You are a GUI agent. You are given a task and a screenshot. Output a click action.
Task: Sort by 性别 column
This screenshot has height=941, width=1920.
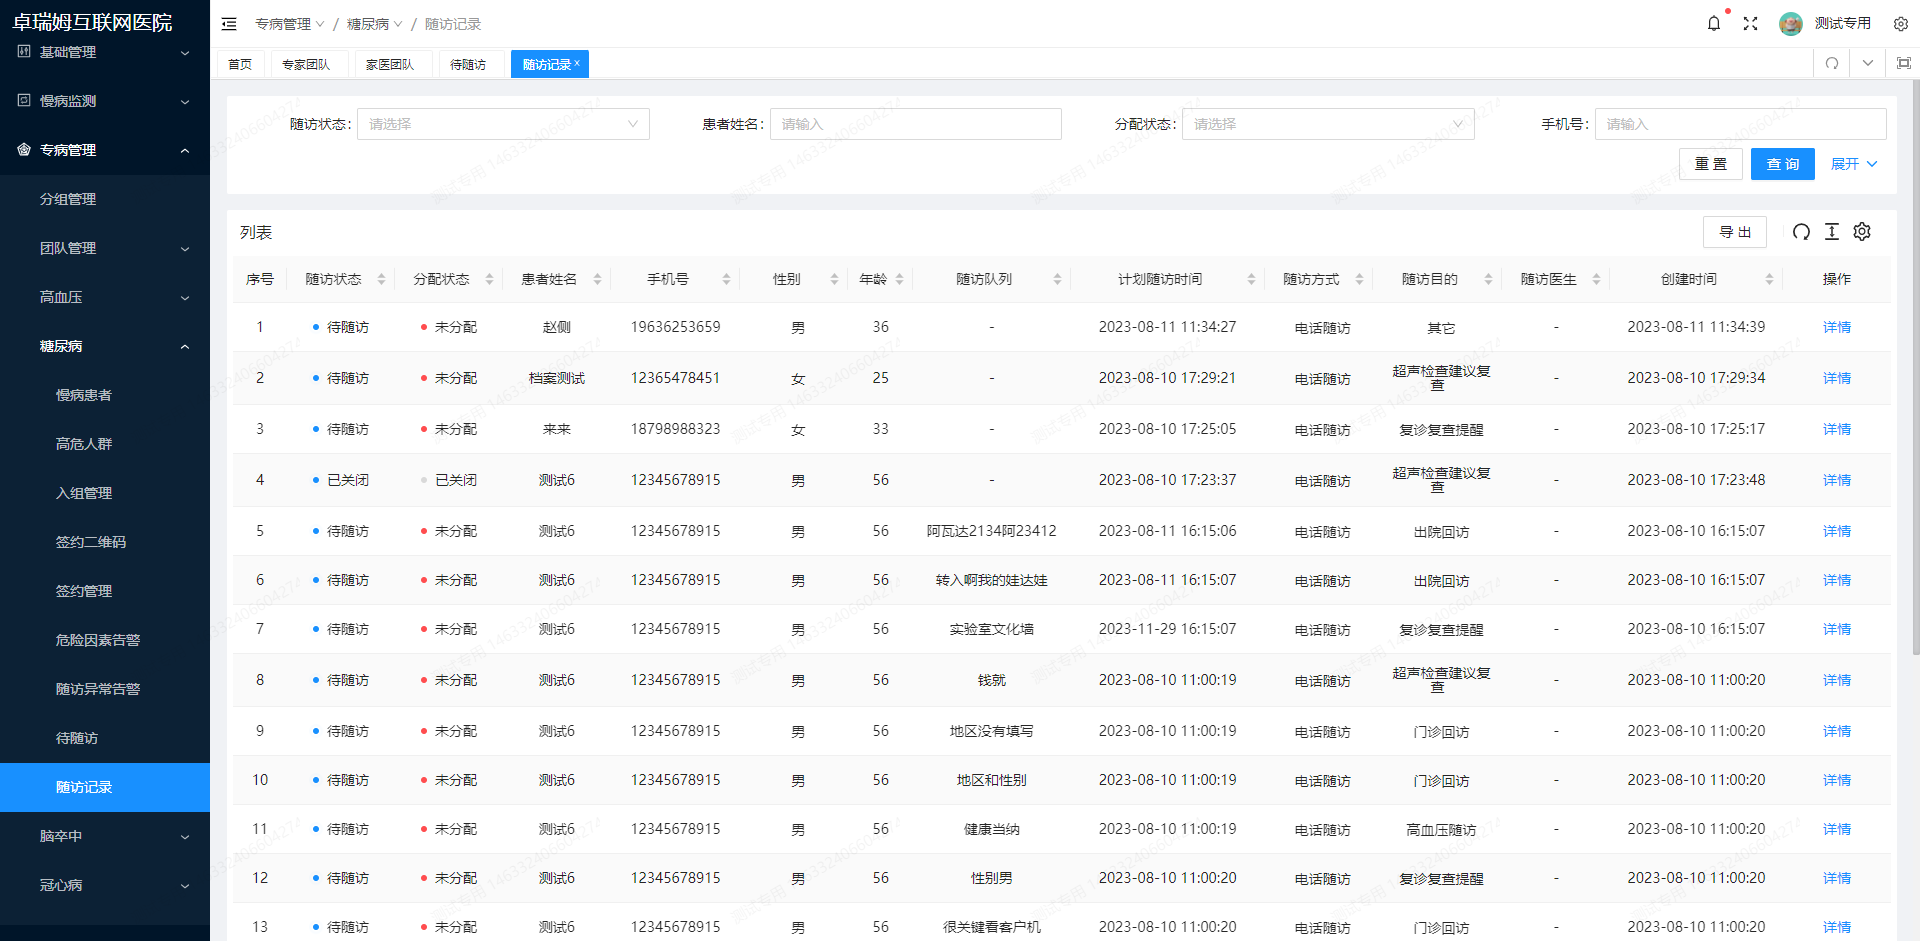click(x=834, y=279)
